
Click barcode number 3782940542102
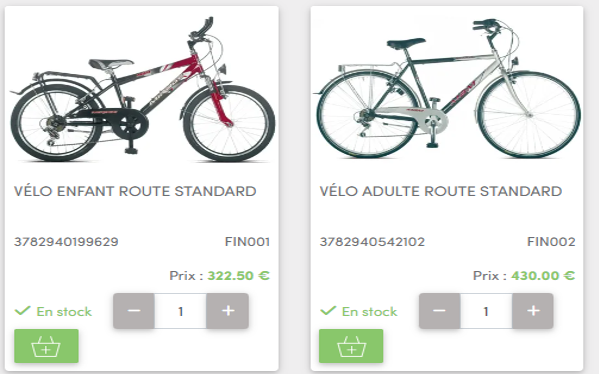pyautogui.click(x=372, y=242)
